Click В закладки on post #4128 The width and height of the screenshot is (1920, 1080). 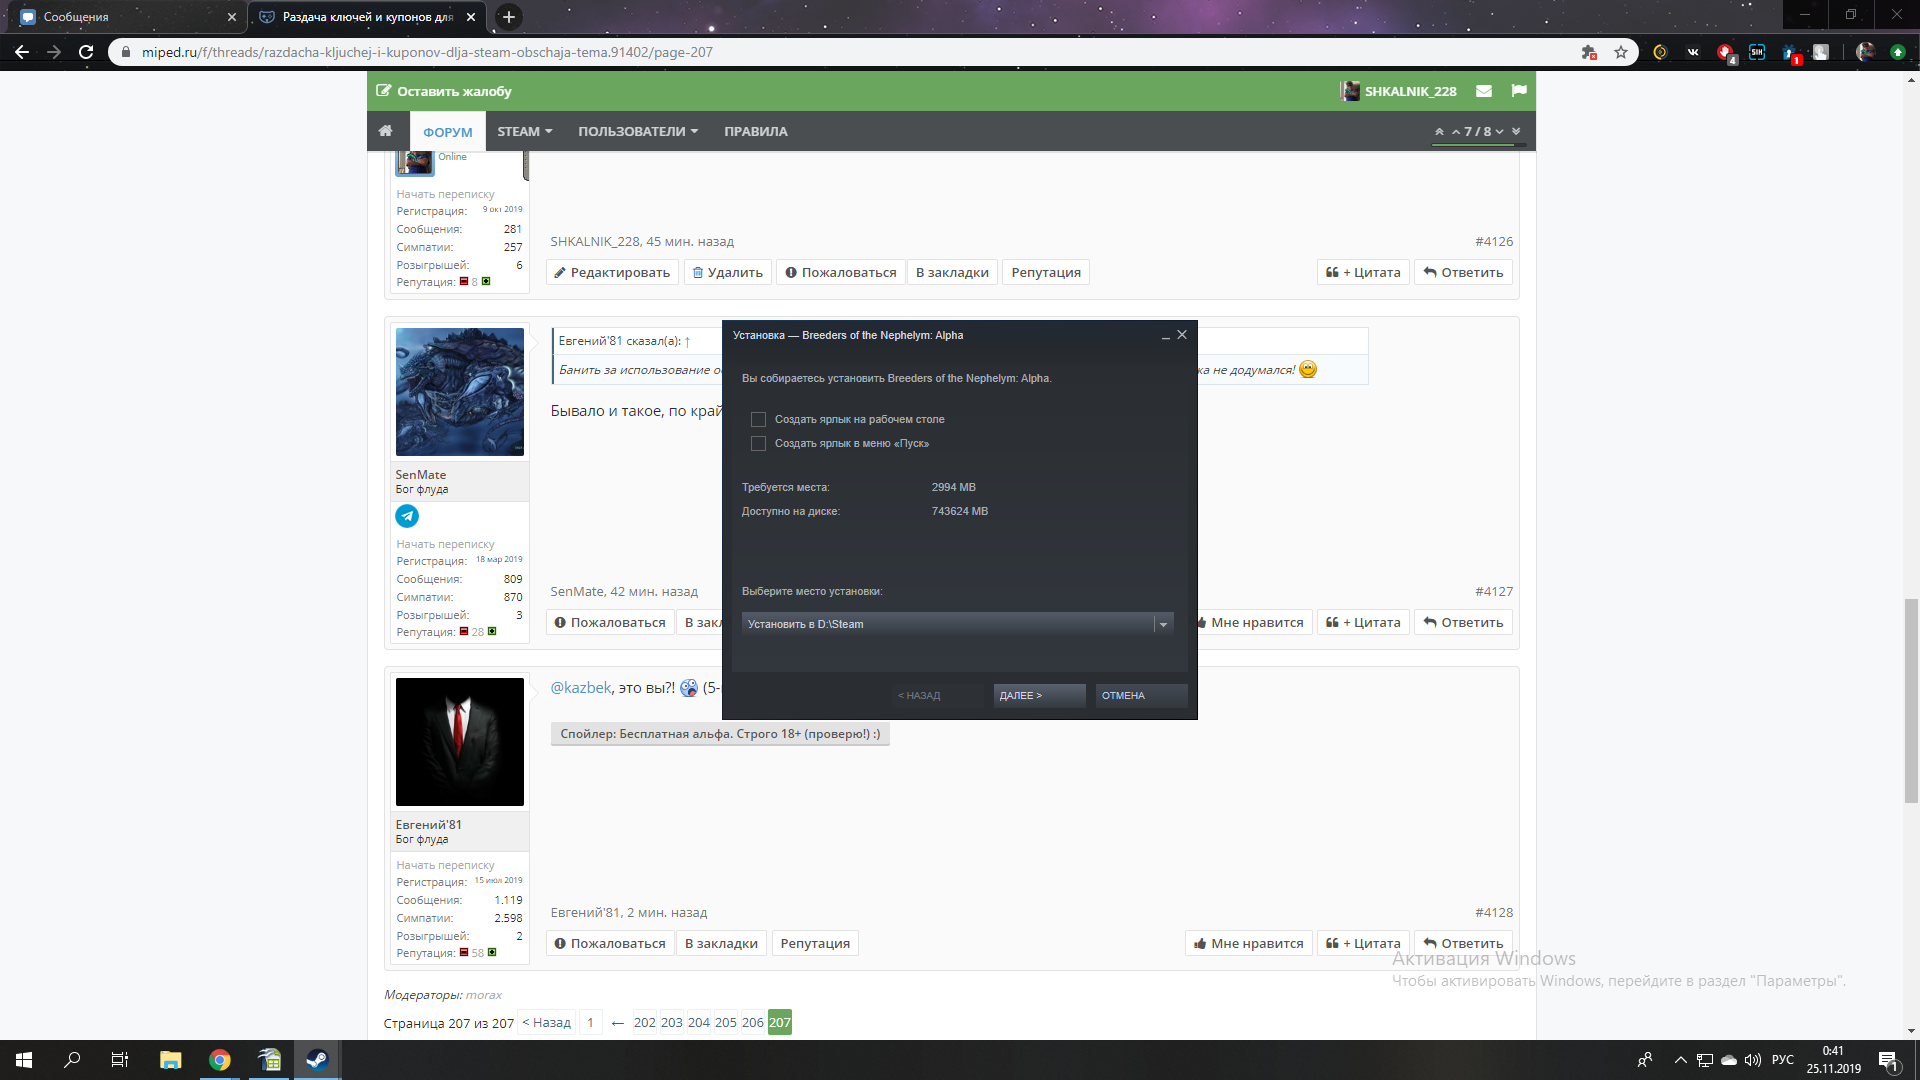(721, 944)
